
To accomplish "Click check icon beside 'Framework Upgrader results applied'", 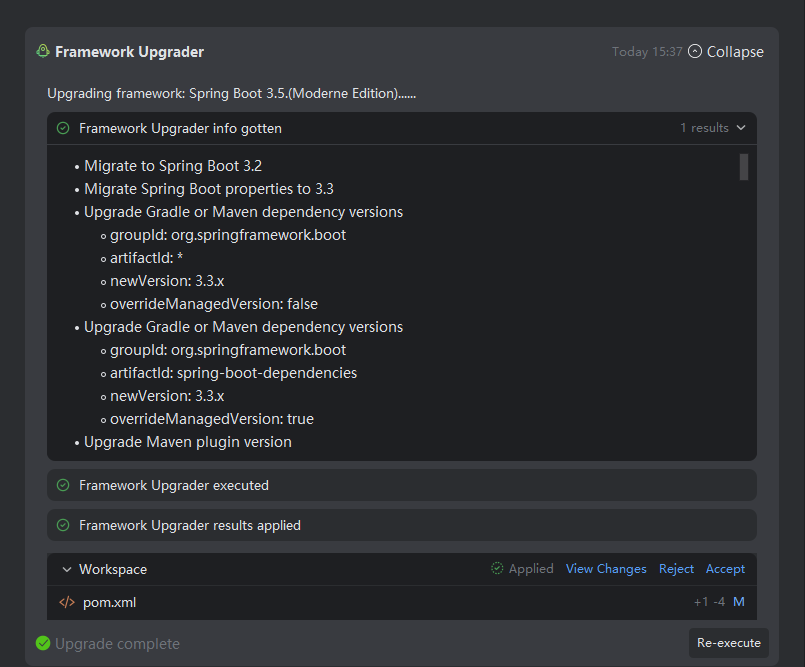I will pos(63,525).
